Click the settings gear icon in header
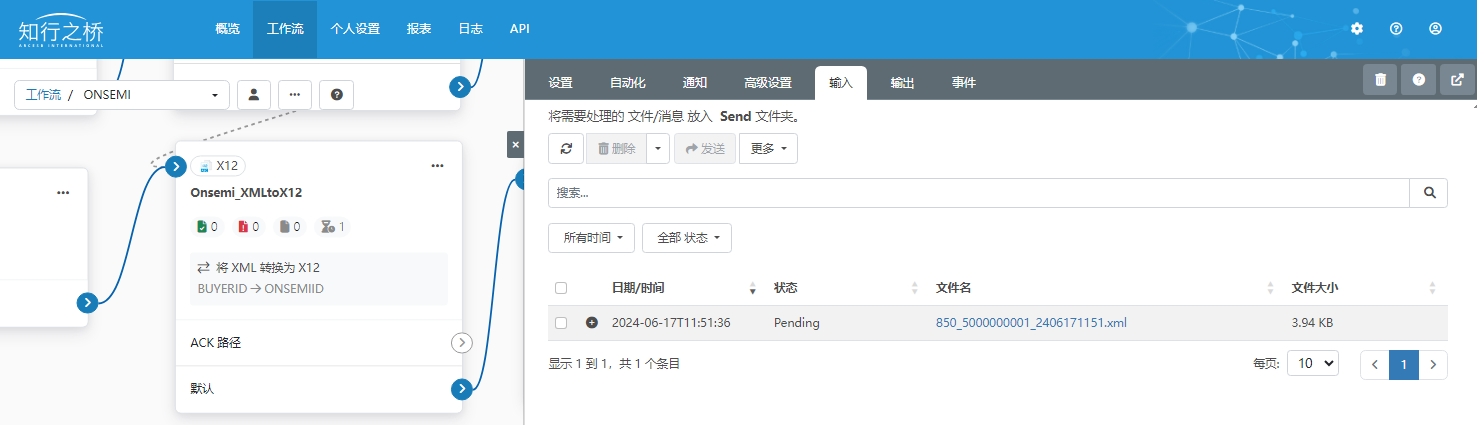Viewport: 1477px width, 425px height. 1356,29
